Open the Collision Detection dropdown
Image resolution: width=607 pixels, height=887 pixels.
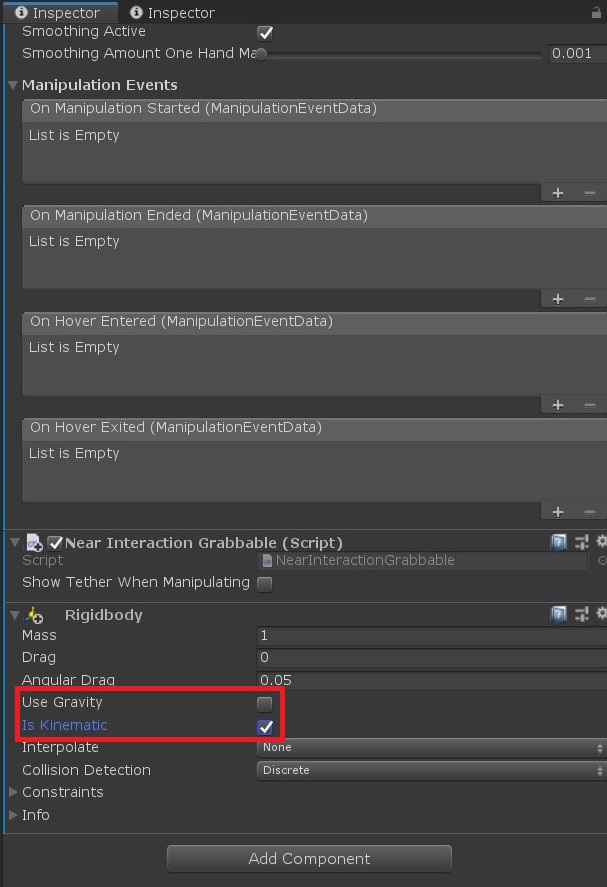point(432,770)
